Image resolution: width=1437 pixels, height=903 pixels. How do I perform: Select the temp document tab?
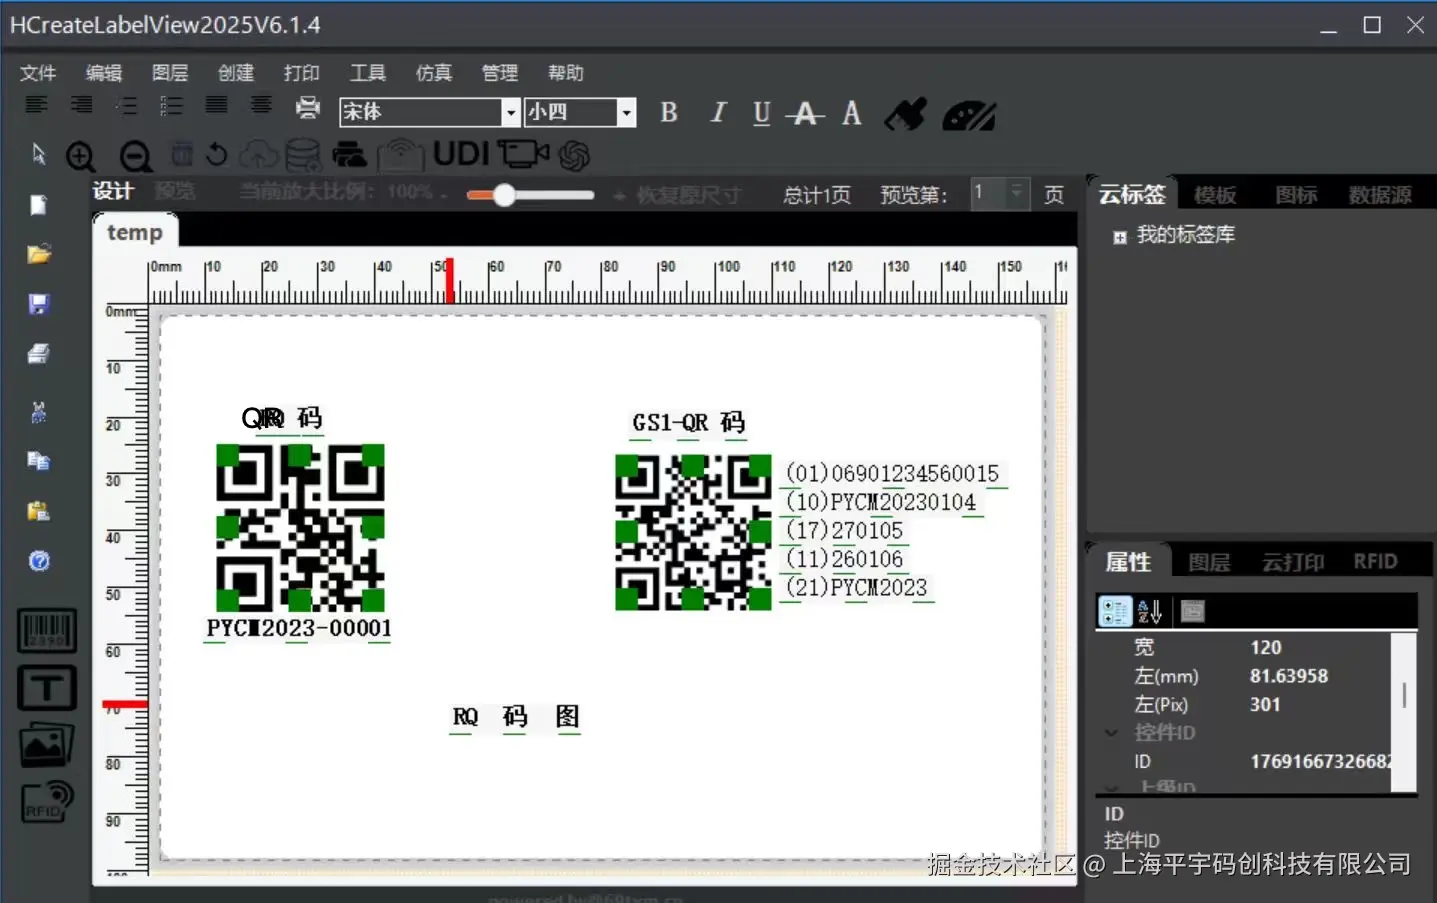135,232
